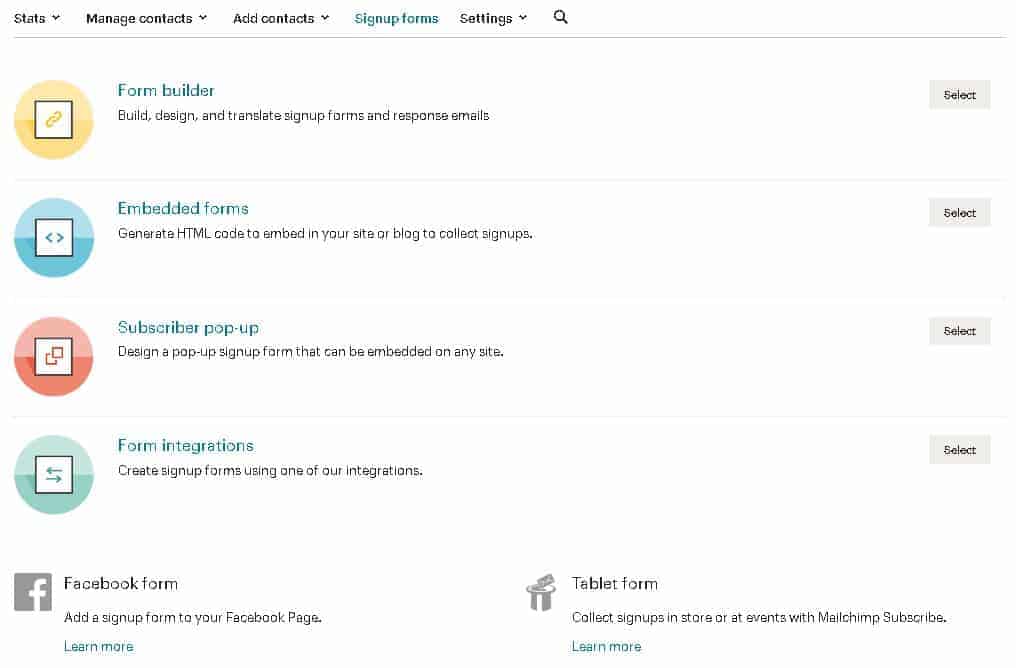Open search with the magnifier icon
The width and height of the screenshot is (1016, 668).
[560, 17]
